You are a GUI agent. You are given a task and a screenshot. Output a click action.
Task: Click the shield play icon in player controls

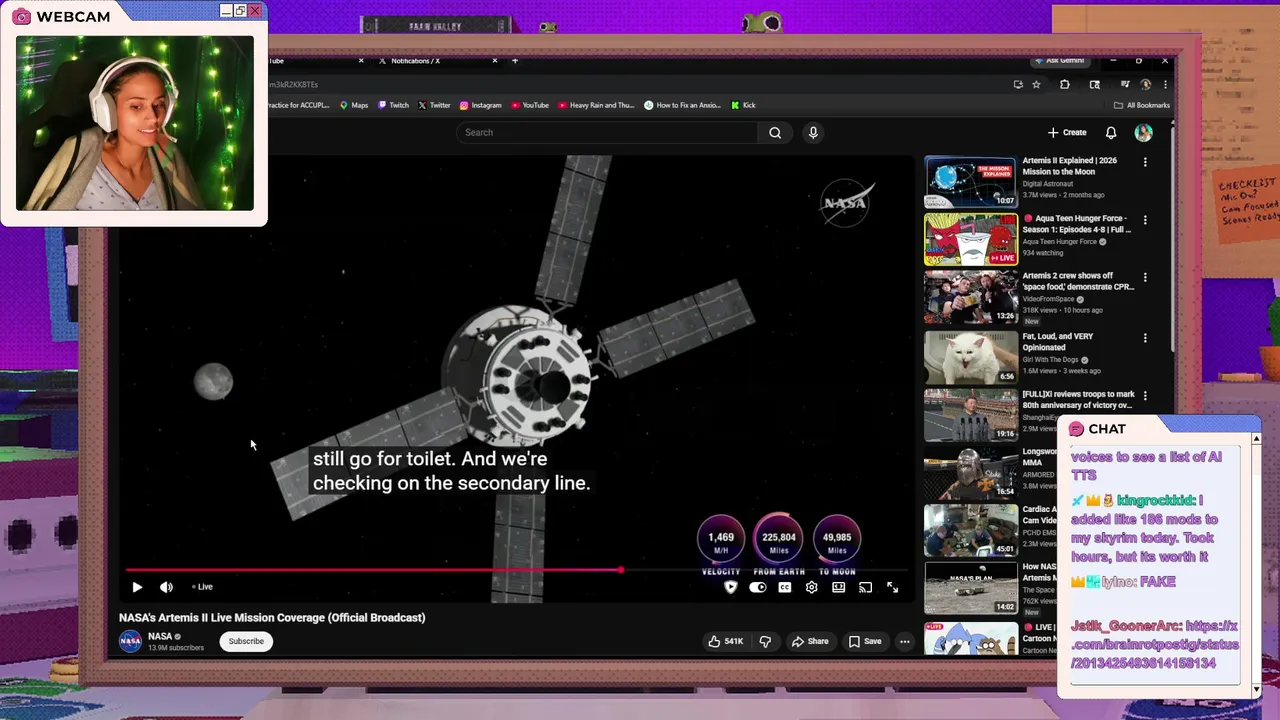[x=731, y=588]
